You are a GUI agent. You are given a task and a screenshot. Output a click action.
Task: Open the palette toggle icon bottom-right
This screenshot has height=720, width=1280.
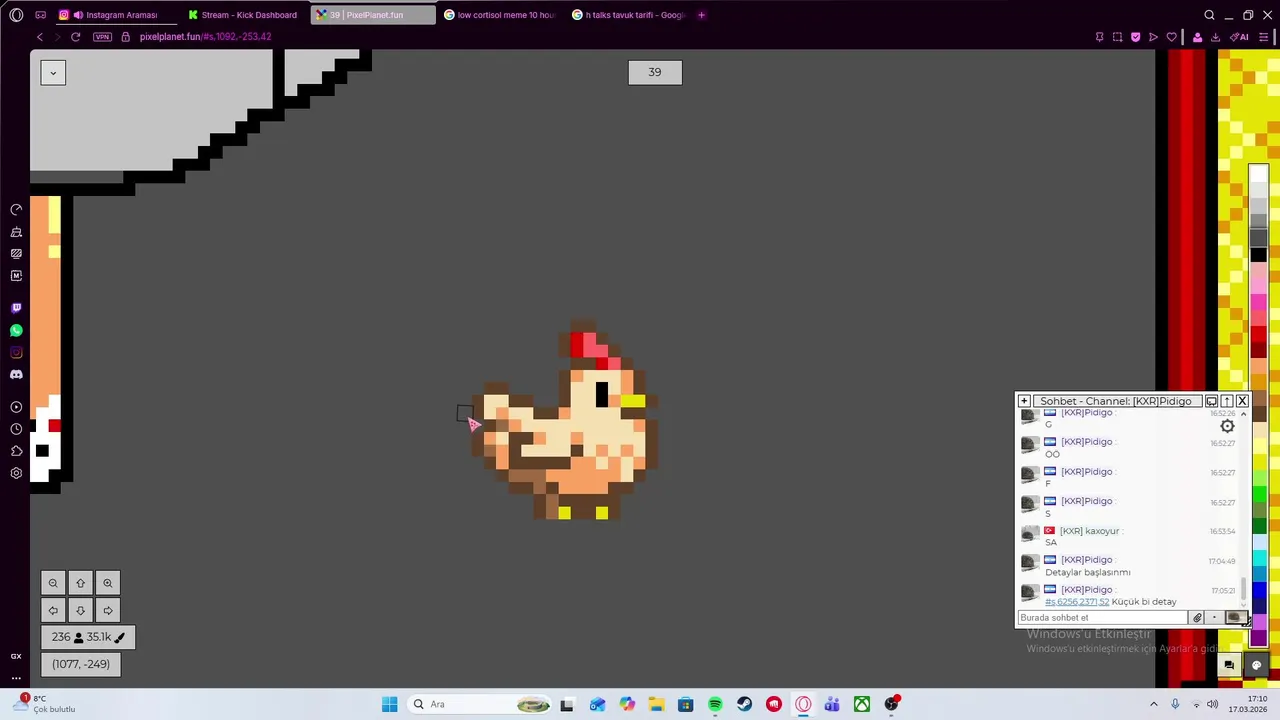pyautogui.click(x=1257, y=665)
